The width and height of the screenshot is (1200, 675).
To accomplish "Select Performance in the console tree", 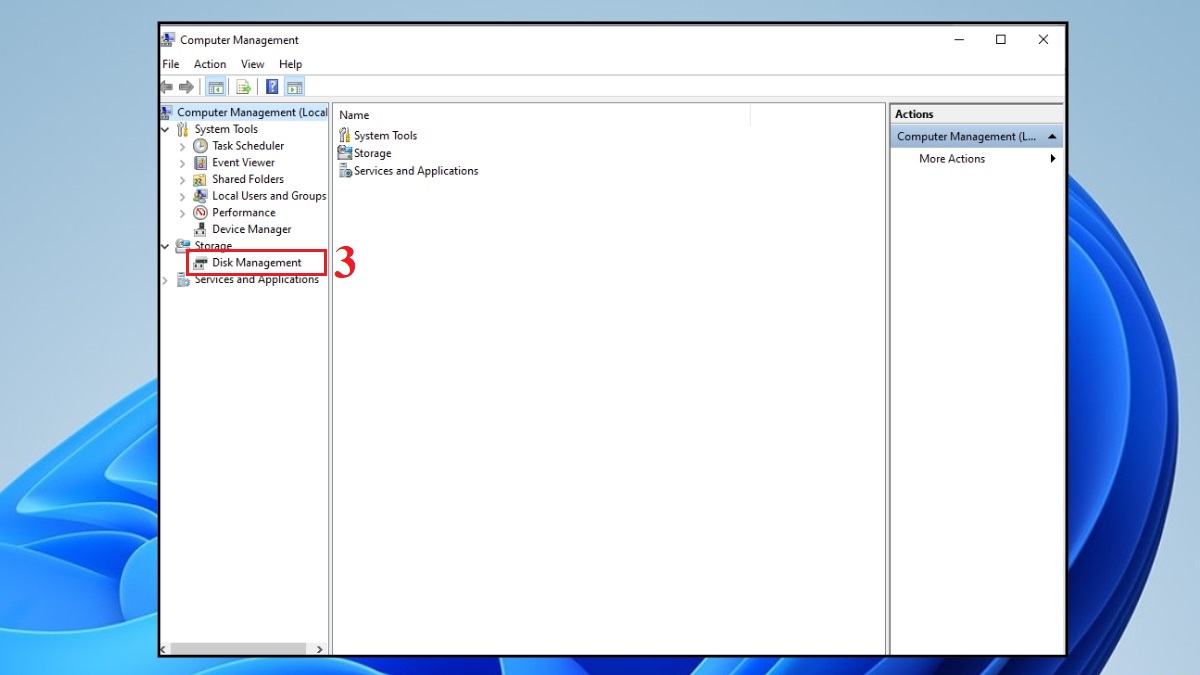I will click(x=243, y=212).
